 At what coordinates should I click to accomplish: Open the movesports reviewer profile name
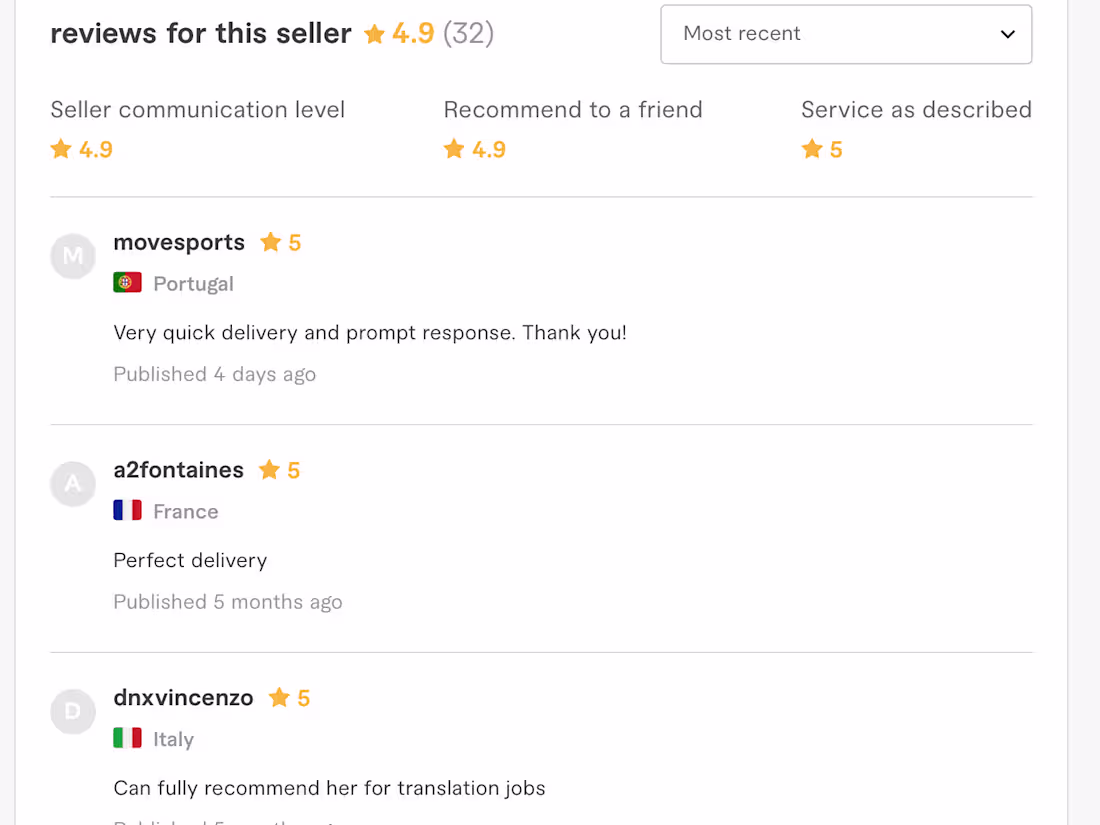(179, 243)
